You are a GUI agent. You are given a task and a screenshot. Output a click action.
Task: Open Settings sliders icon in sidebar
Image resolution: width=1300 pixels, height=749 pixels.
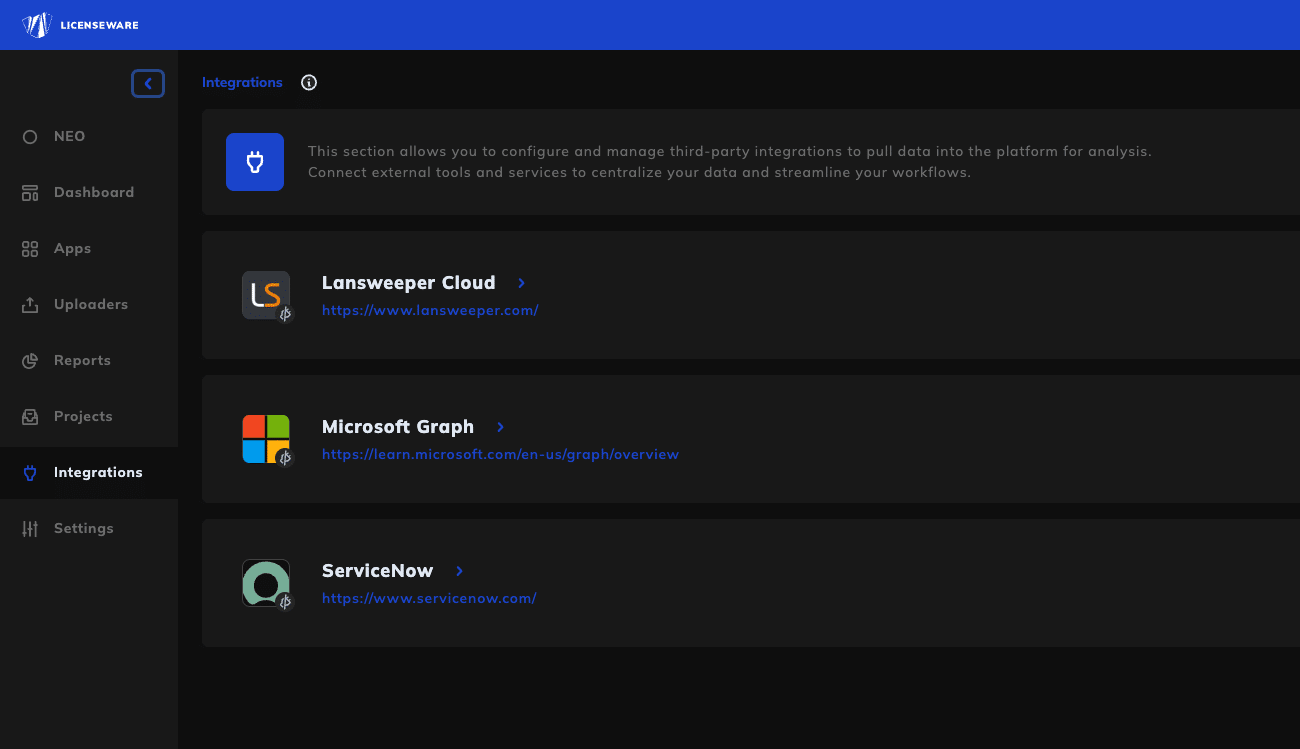(30, 528)
